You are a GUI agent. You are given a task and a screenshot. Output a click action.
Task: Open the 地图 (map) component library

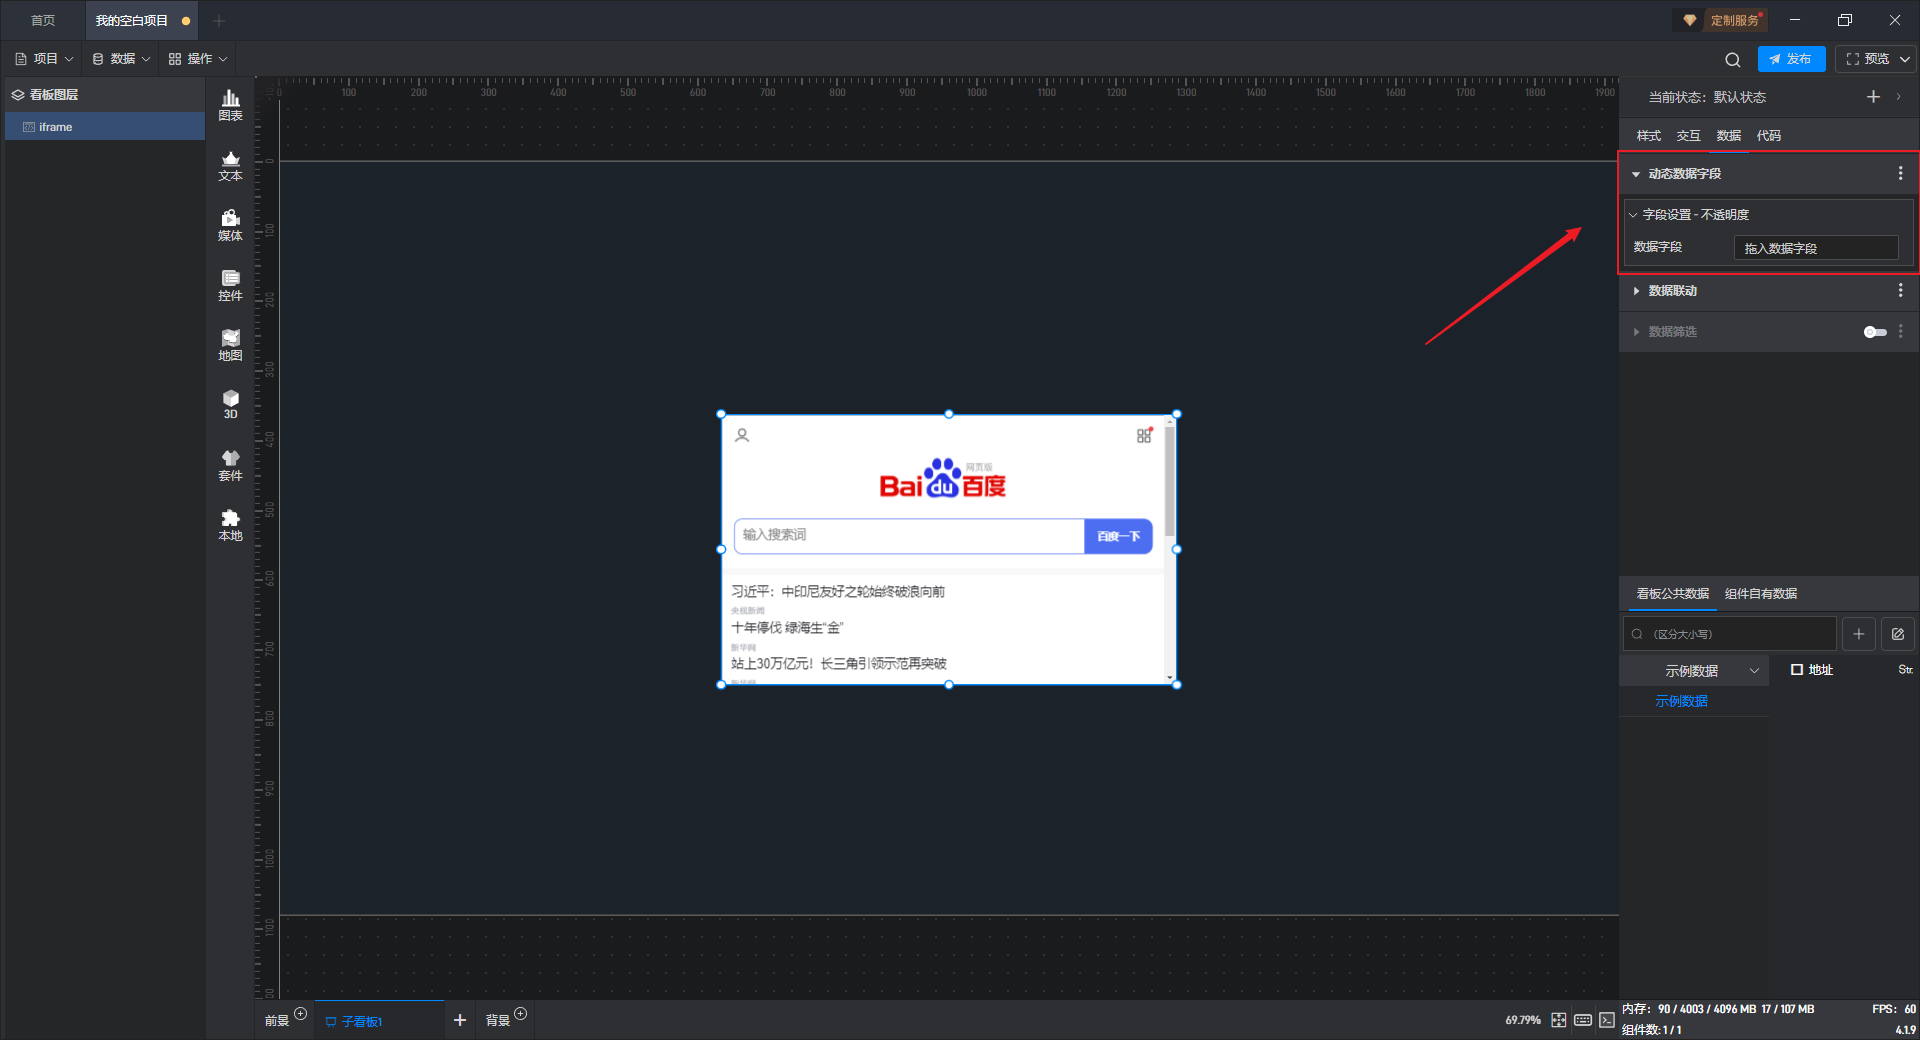pos(230,346)
